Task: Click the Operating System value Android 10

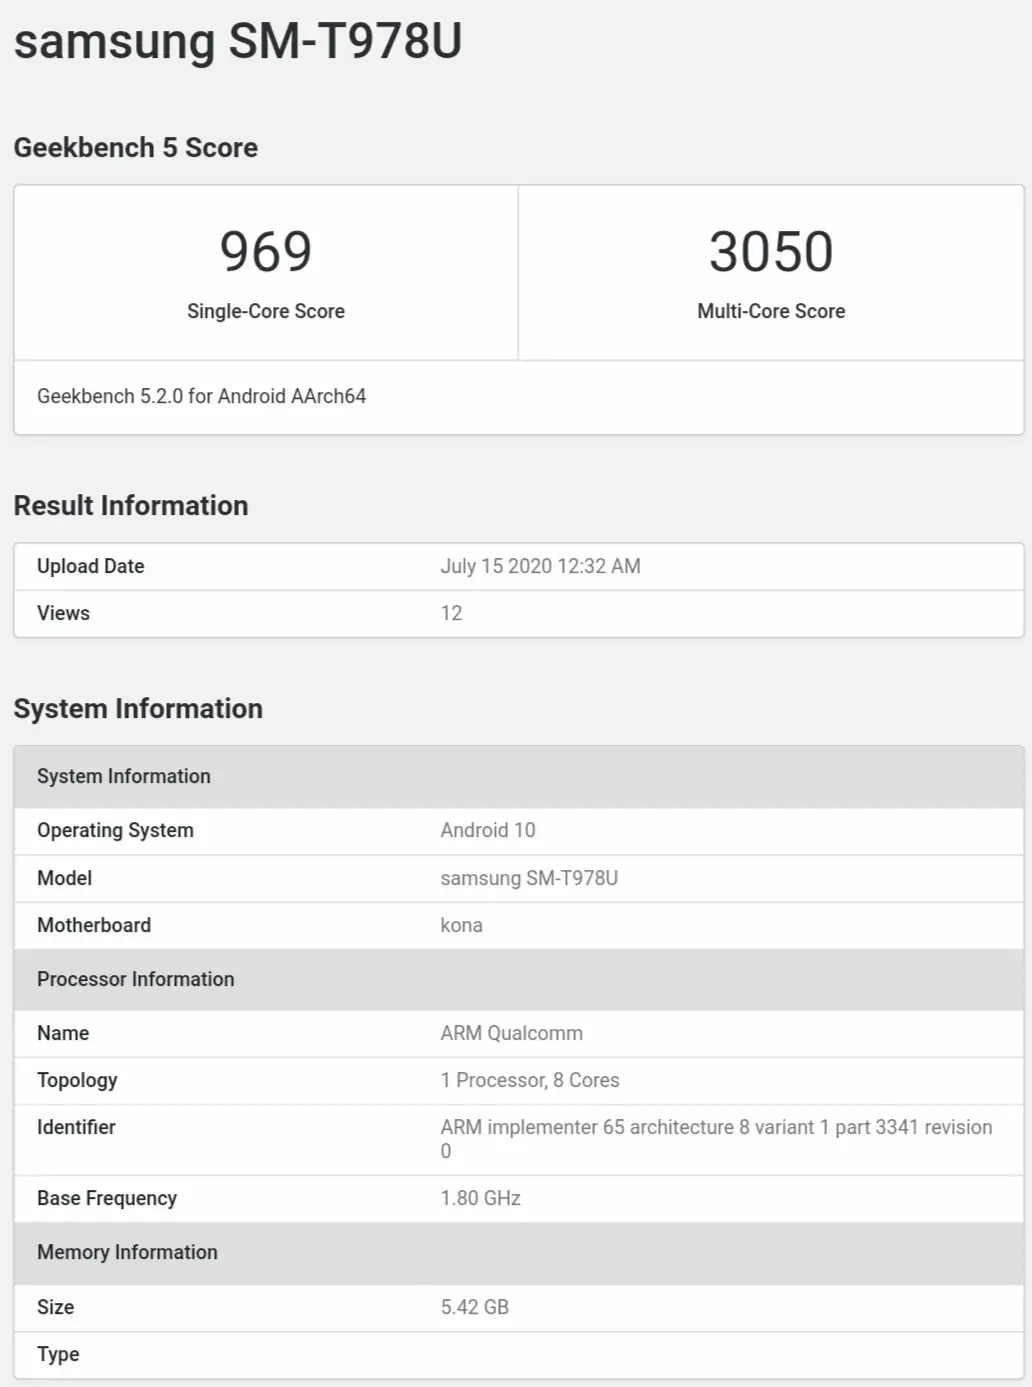Action: (488, 830)
